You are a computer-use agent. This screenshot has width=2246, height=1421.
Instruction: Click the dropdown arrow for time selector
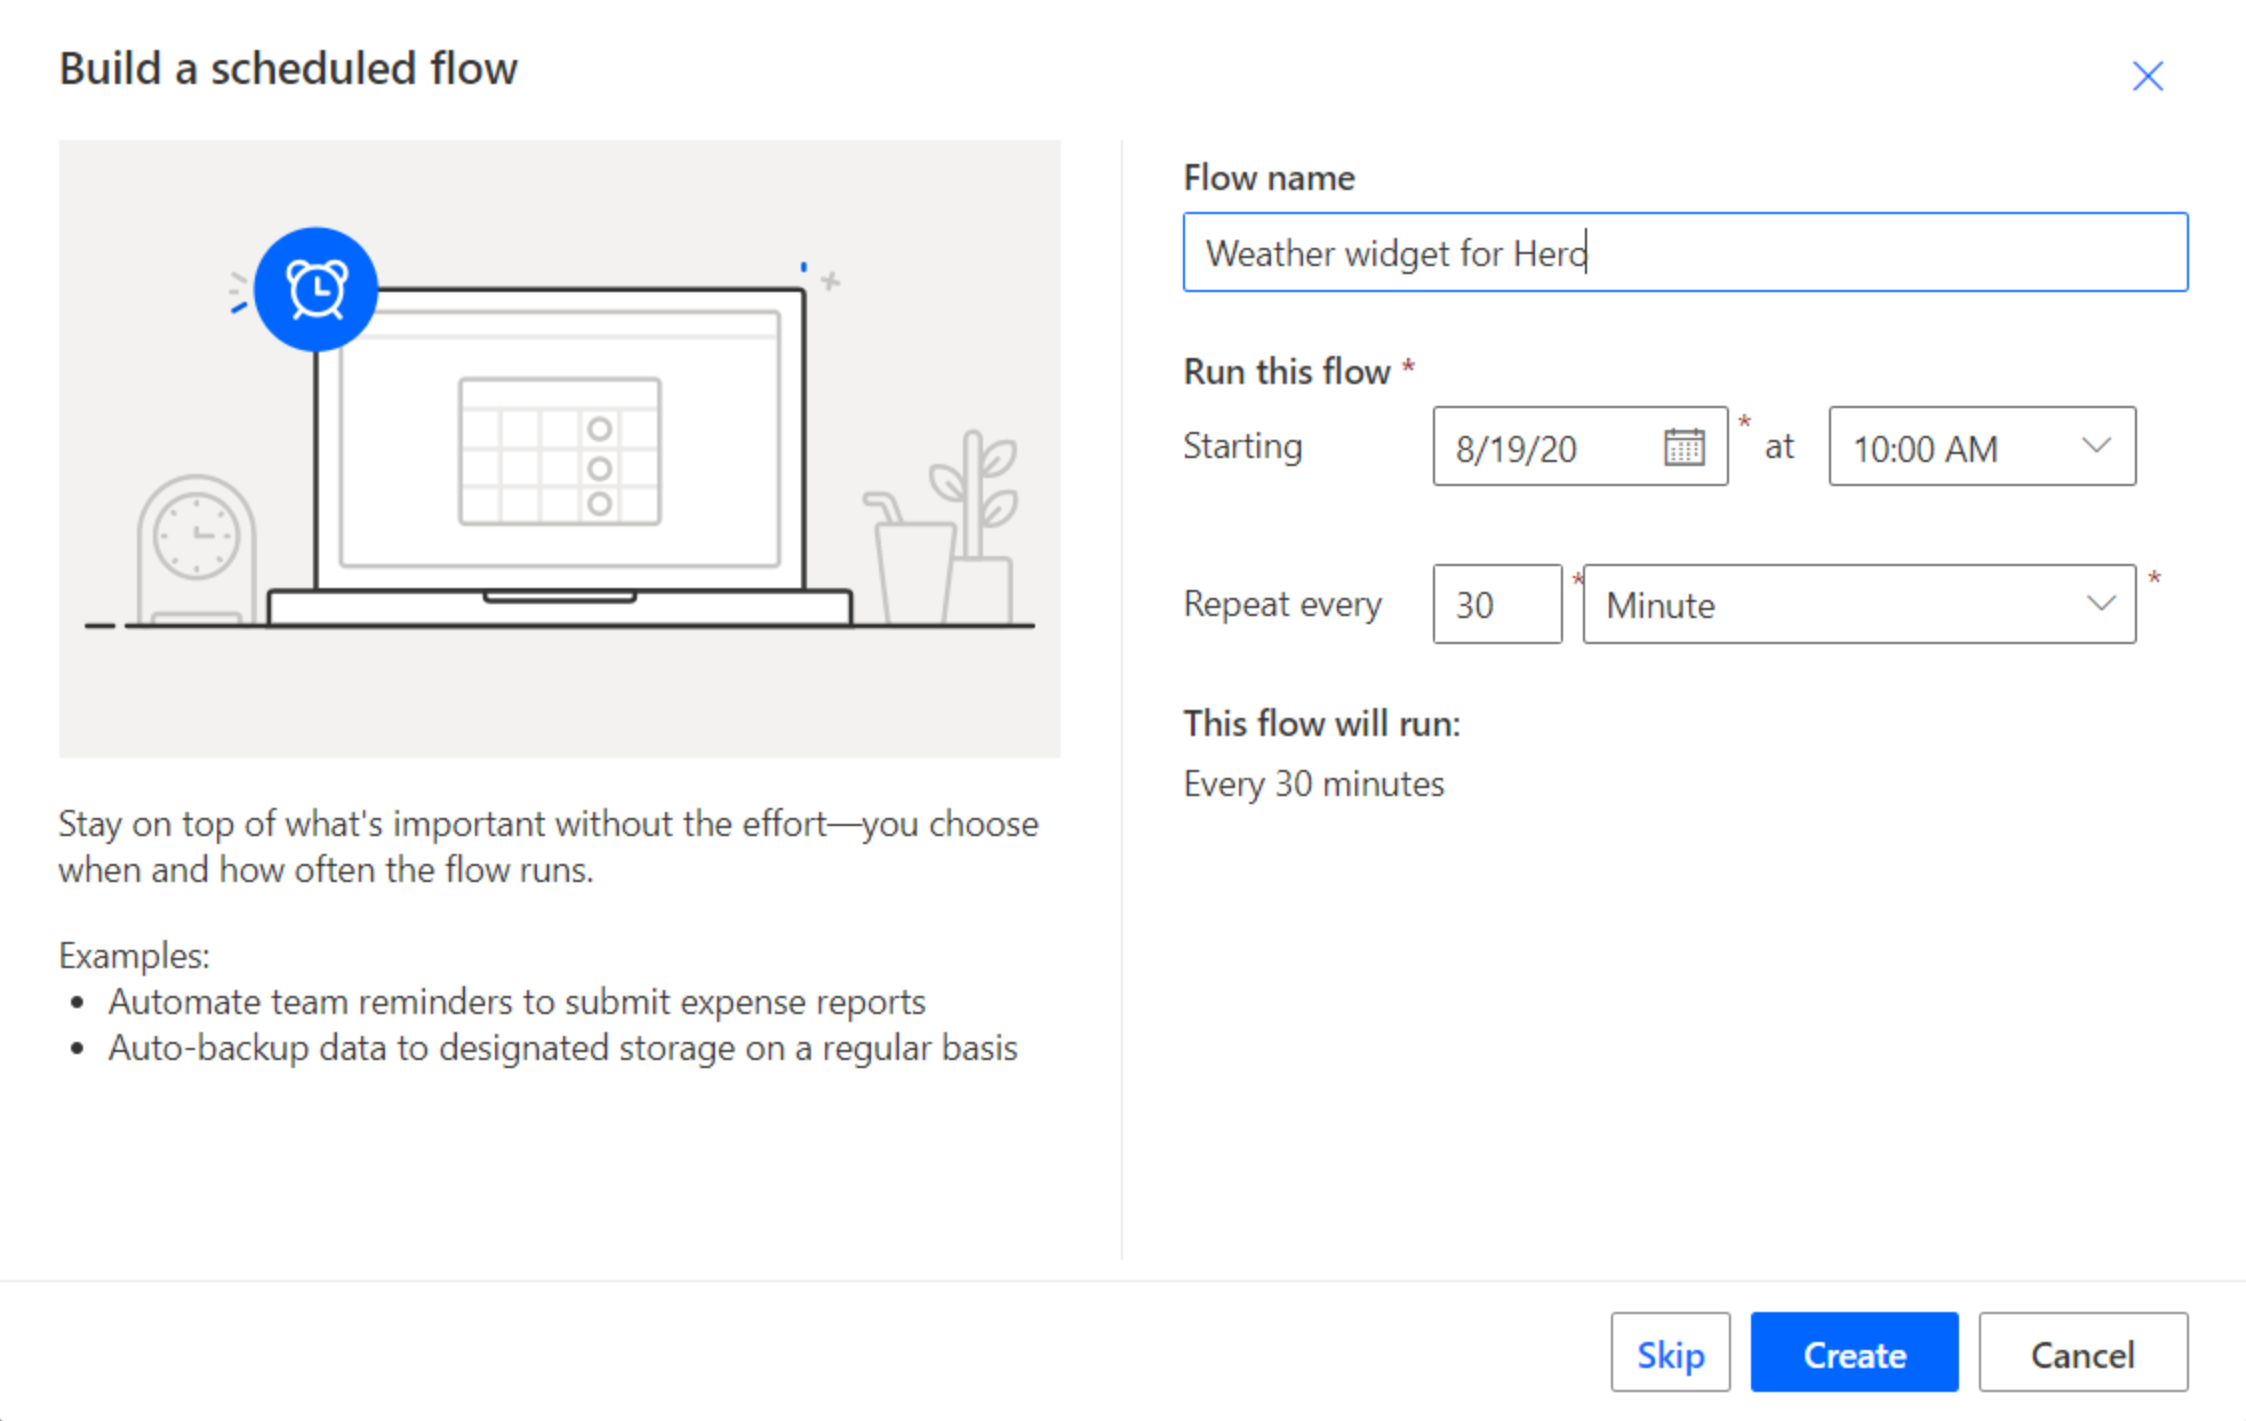[2100, 445]
